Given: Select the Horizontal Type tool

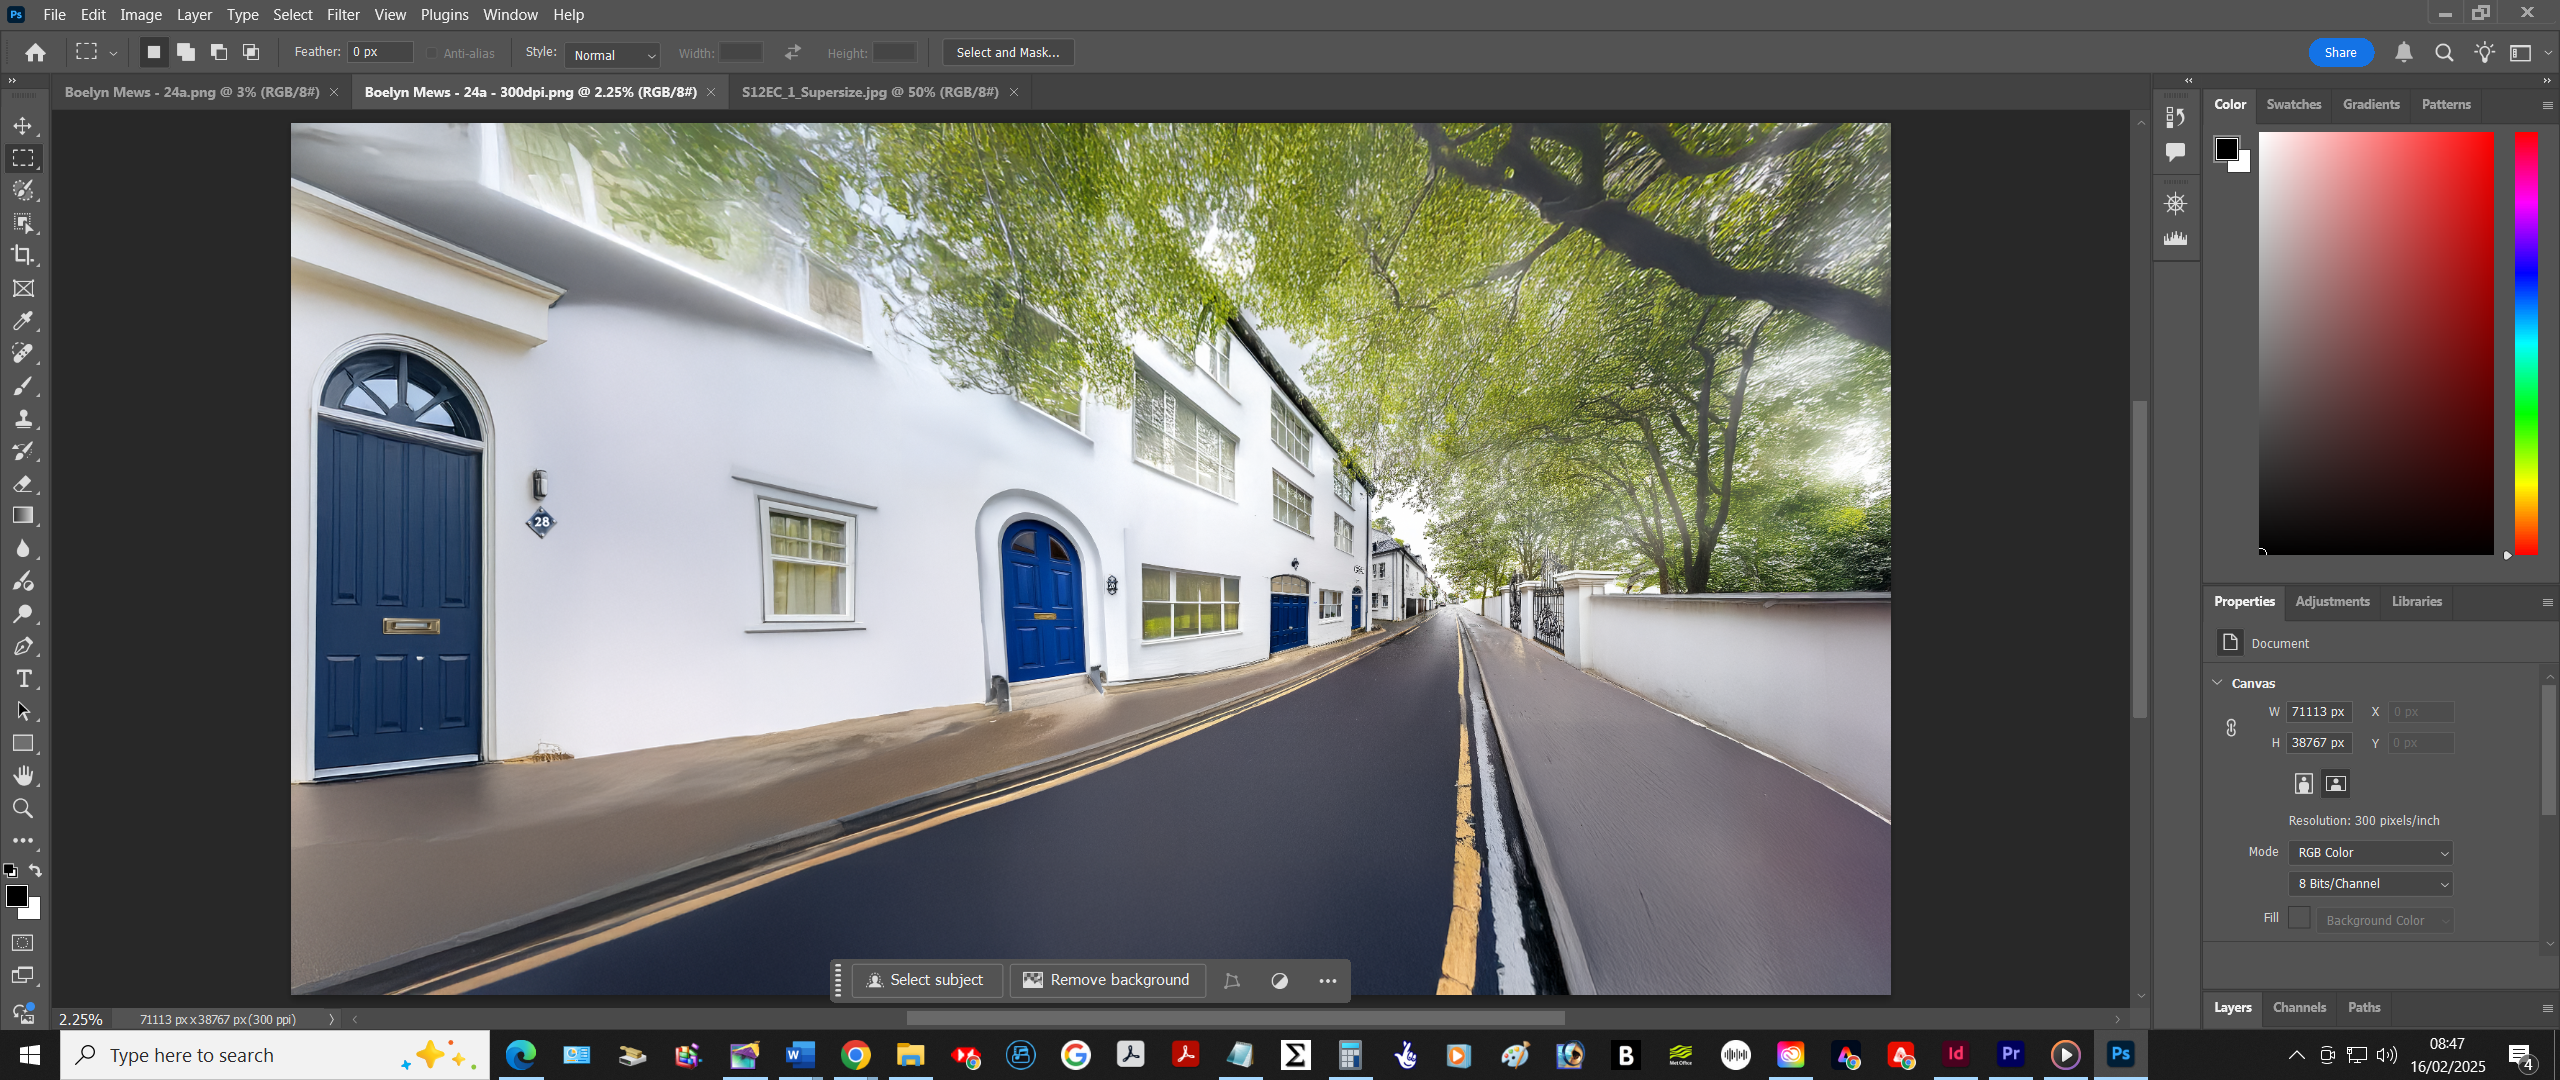Looking at the screenshot, I should (x=23, y=679).
